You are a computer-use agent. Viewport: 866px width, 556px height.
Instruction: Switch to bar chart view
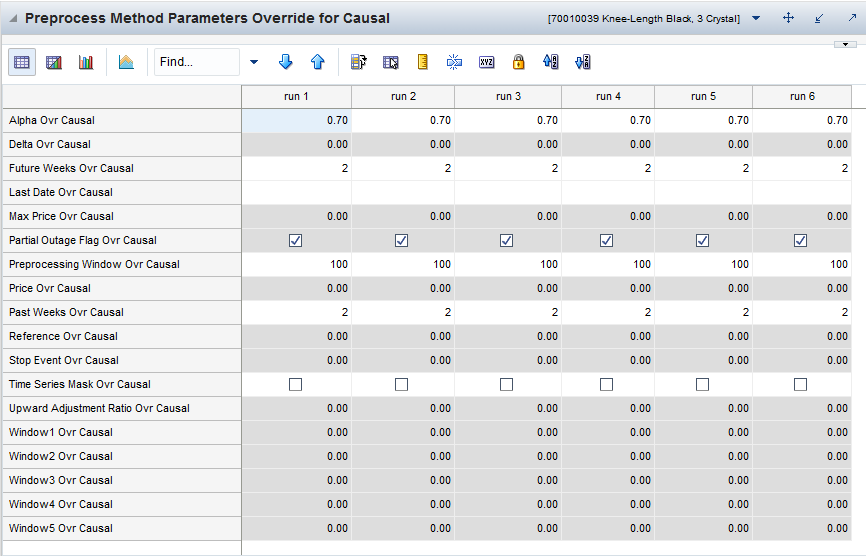tap(86, 62)
